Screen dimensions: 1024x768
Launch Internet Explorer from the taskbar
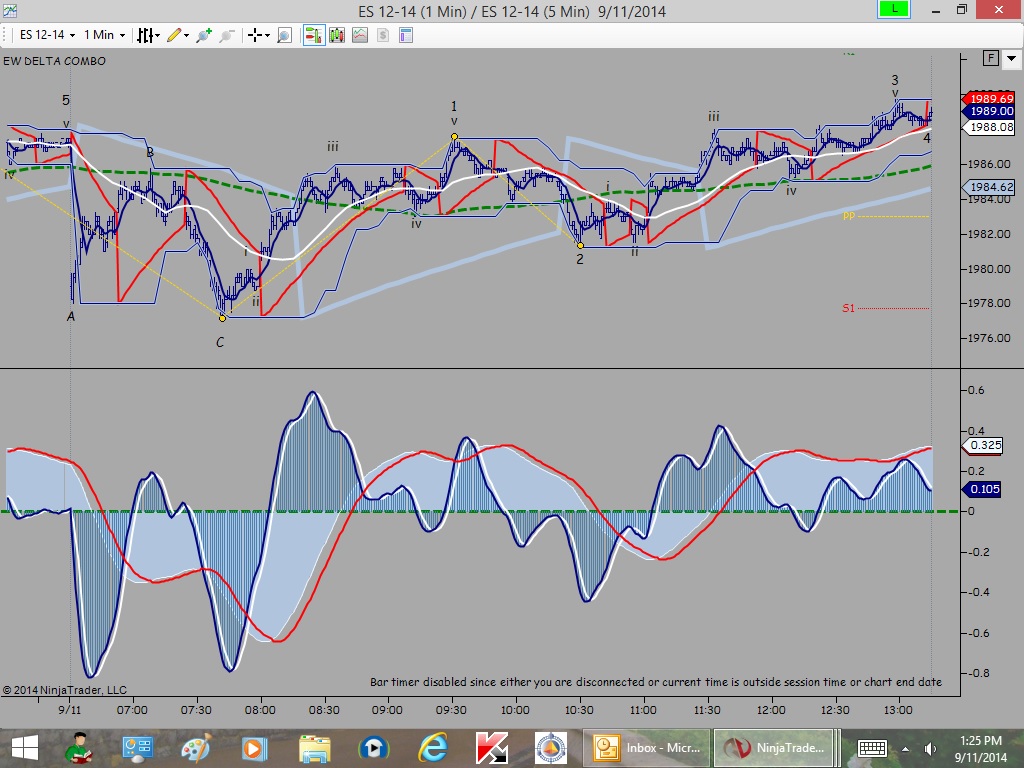(x=432, y=748)
